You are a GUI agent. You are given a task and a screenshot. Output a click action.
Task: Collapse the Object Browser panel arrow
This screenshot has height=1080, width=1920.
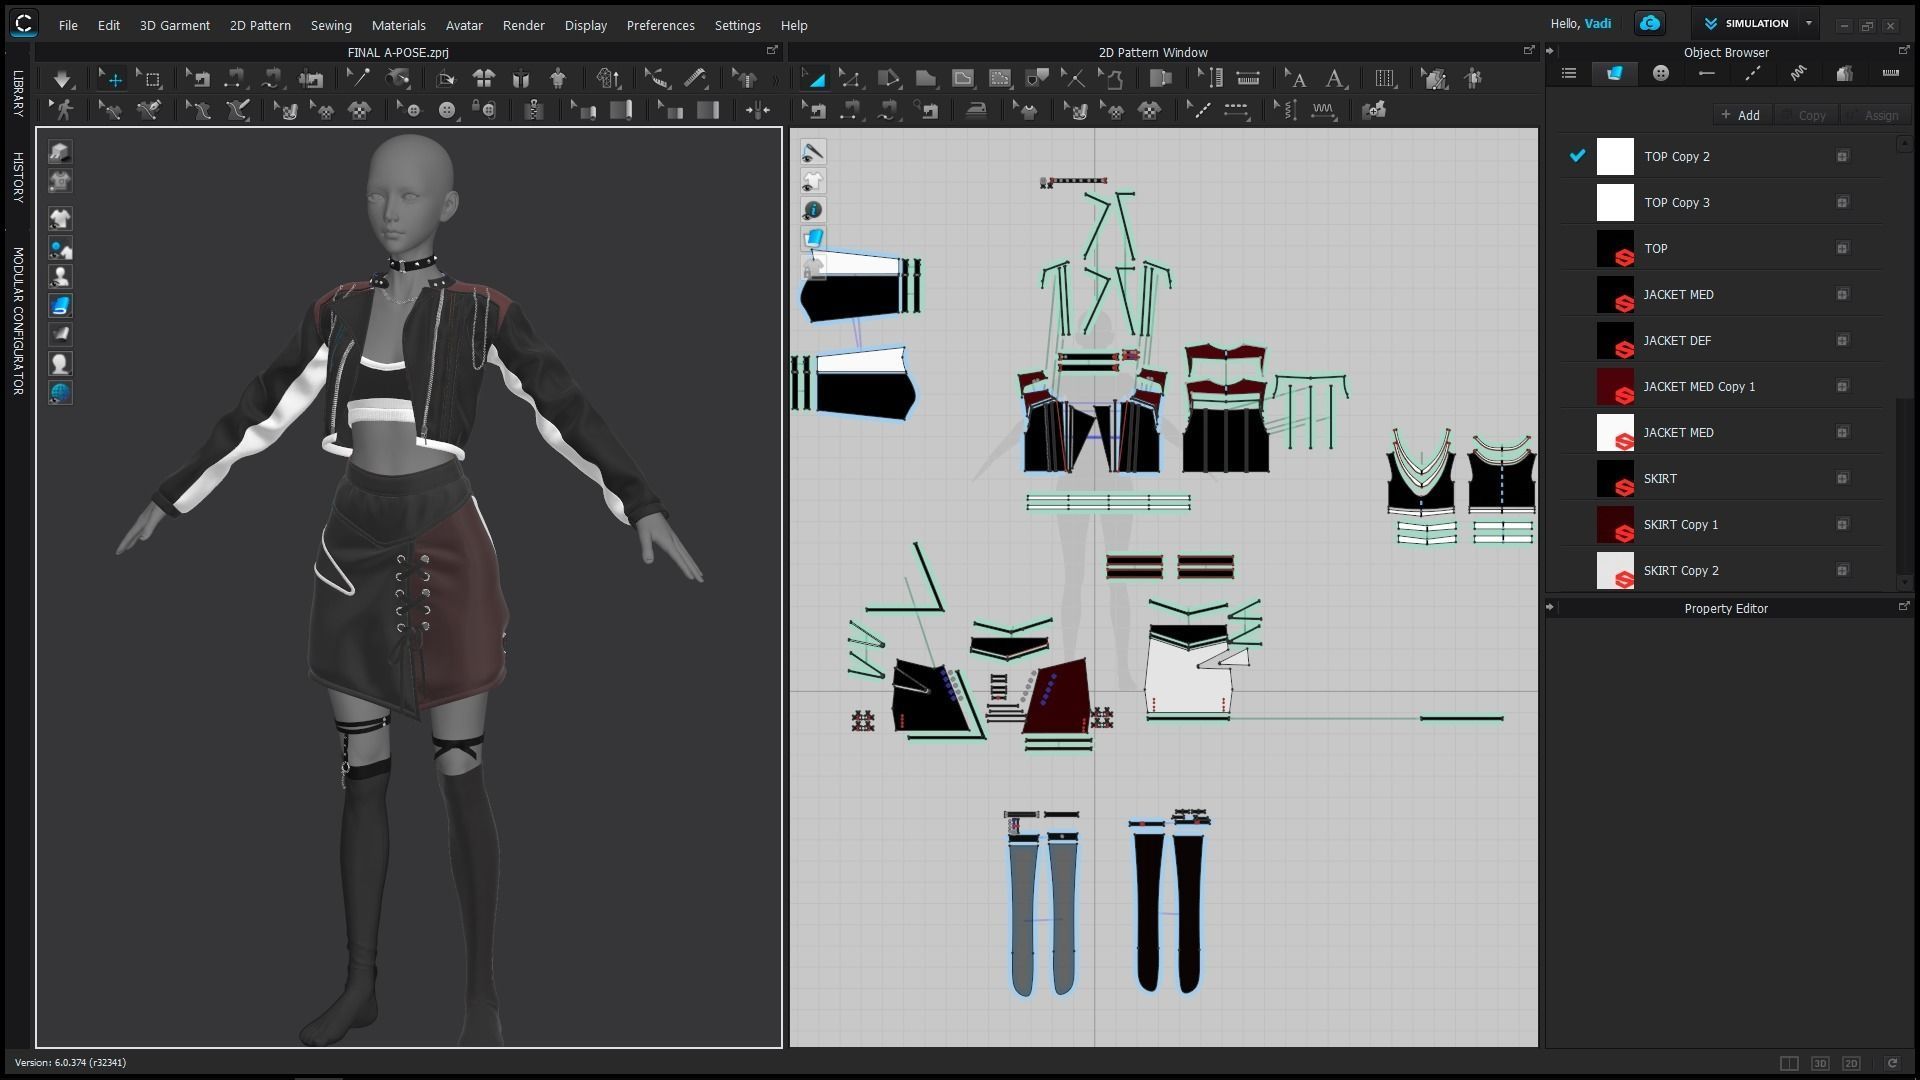click(x=1550, y=51)
